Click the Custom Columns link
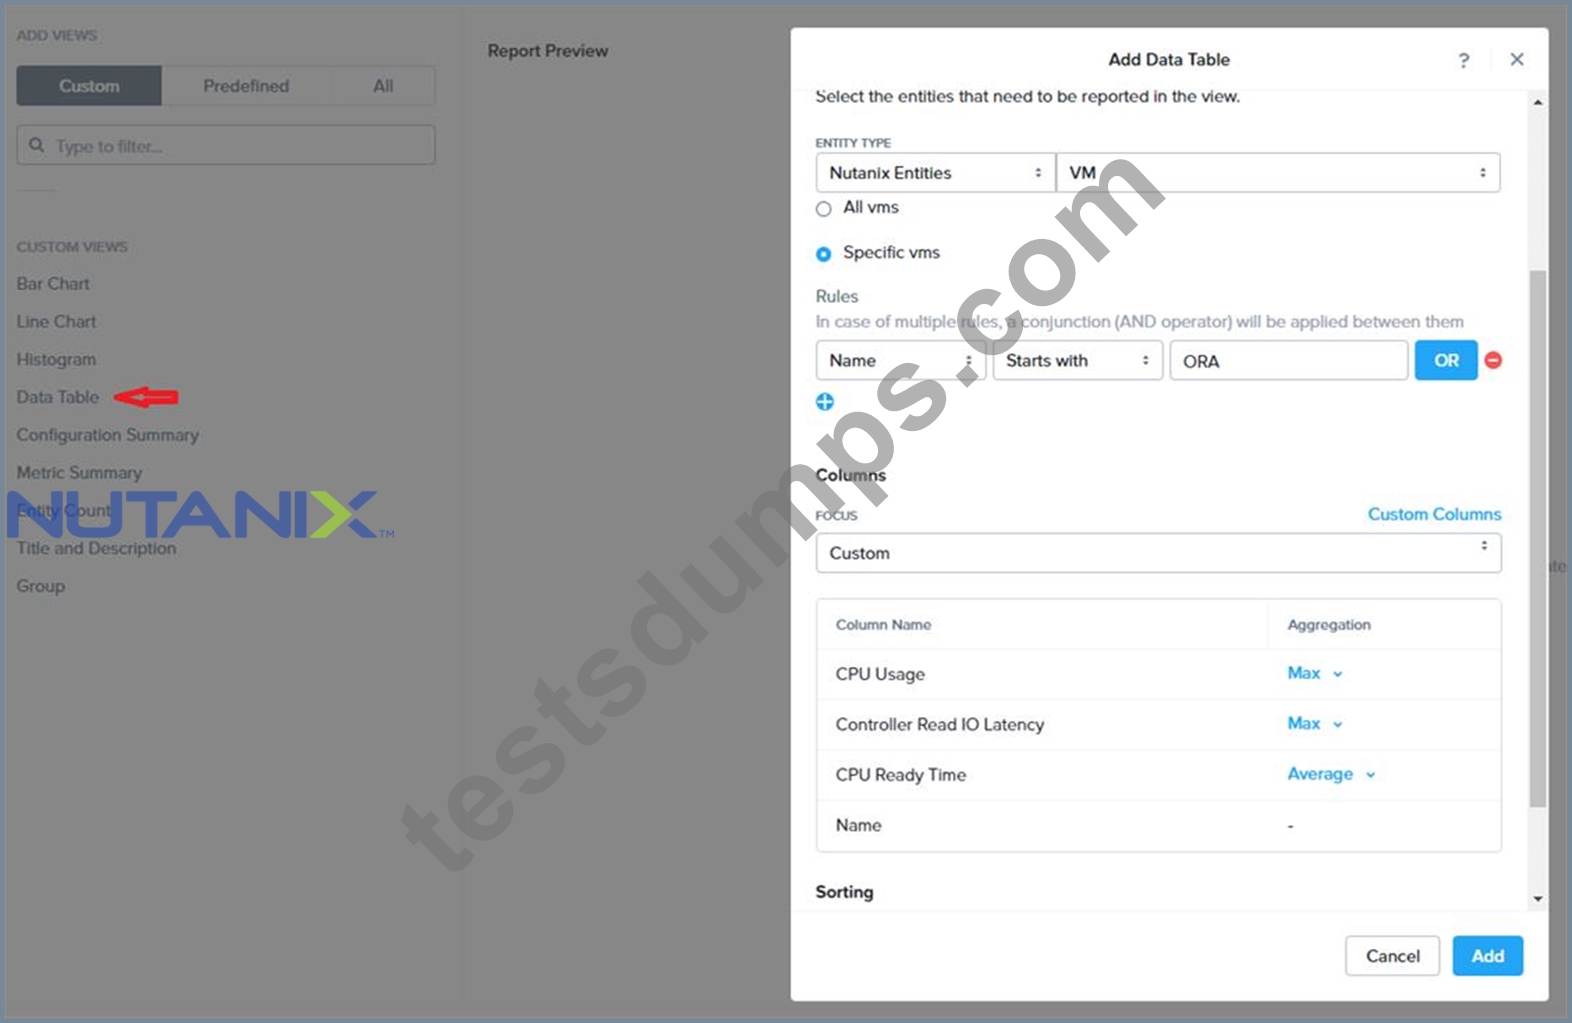The image size is (1572, 1023). (1434, 514)
